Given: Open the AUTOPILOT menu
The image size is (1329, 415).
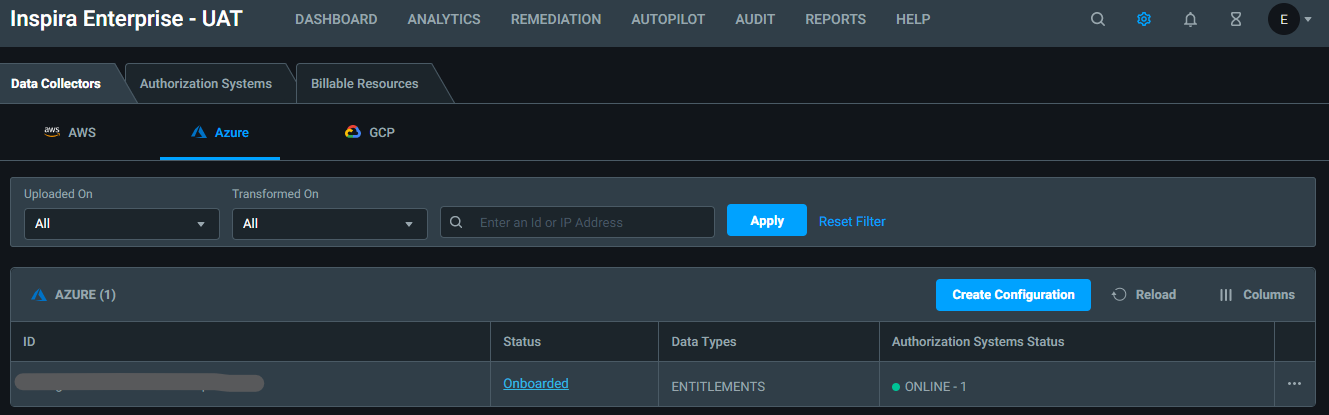Looking at the screenshot, I should [668, 19].
